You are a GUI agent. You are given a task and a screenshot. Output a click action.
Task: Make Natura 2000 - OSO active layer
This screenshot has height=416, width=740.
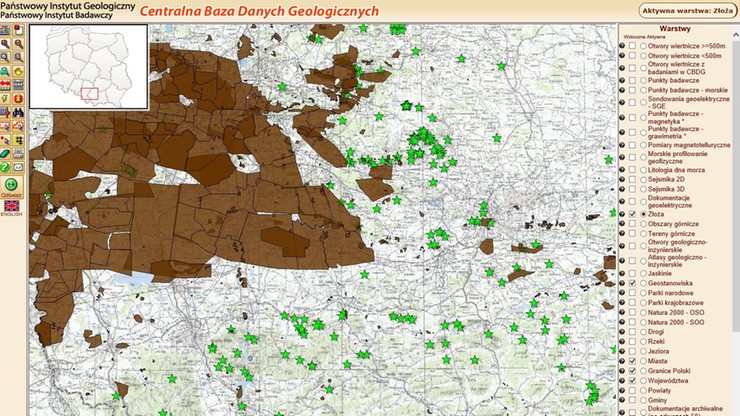click(643, 313)
